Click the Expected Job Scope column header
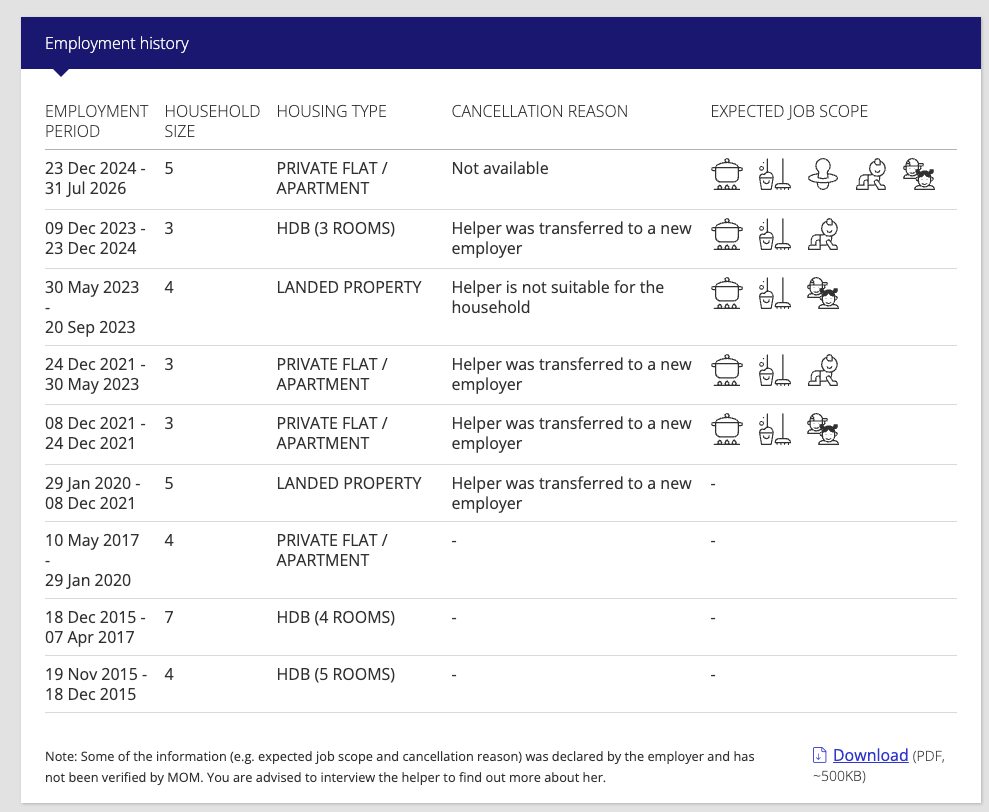Screen dimensions: 989x812 pyautogui.click(x=789, y=112)
